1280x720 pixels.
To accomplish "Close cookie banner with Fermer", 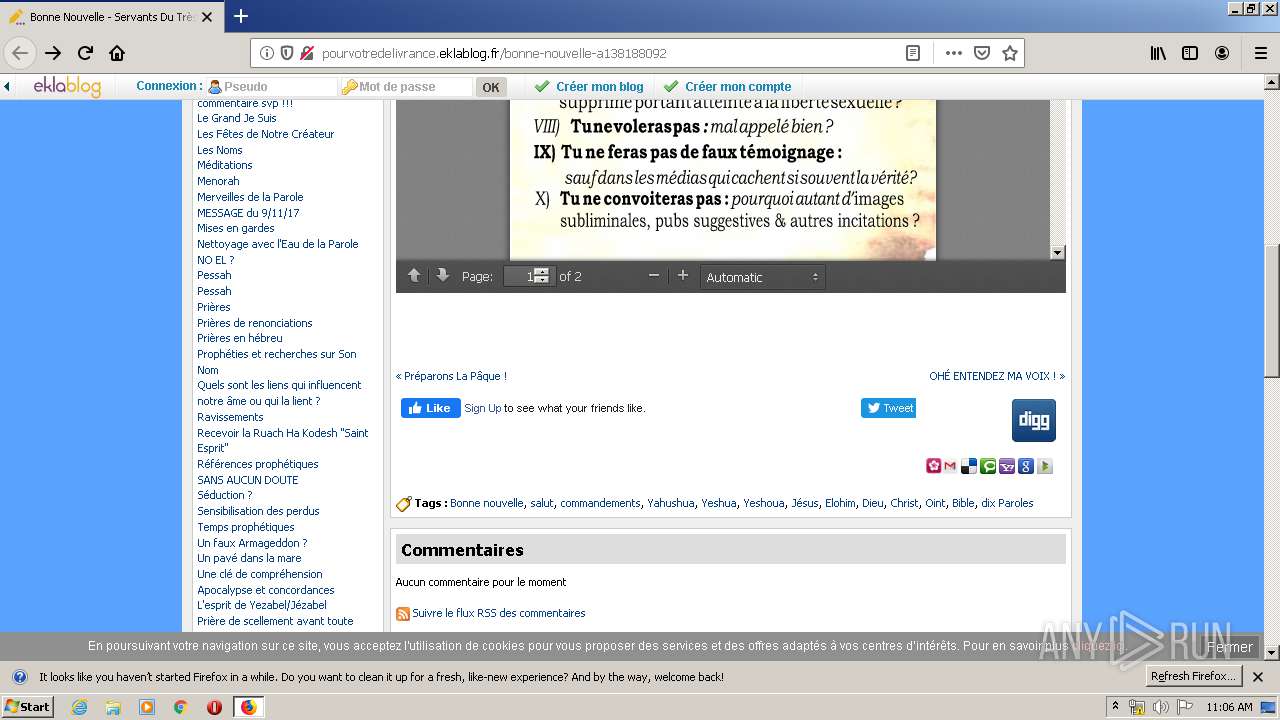I will pyautogui.click(x=1229, y=647).
